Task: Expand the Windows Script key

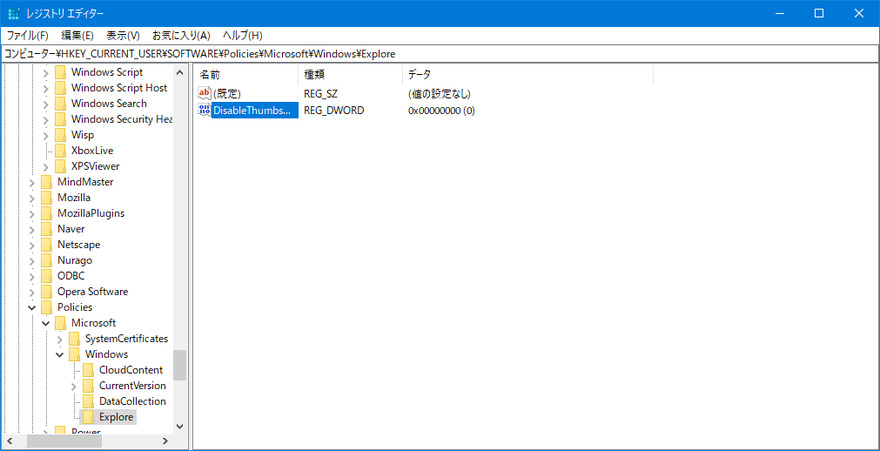Action: pos(46,72)
